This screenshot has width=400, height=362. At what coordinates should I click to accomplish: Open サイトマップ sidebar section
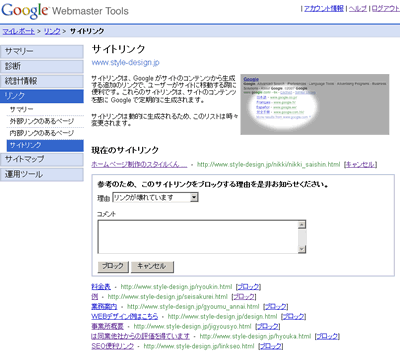tap(42, 160)
